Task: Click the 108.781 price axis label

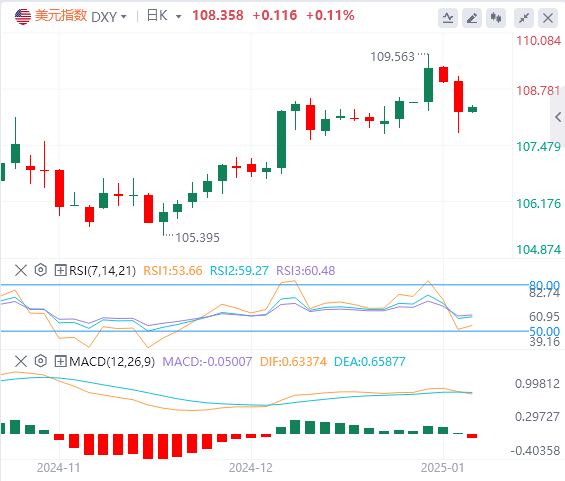Action: 539,90
